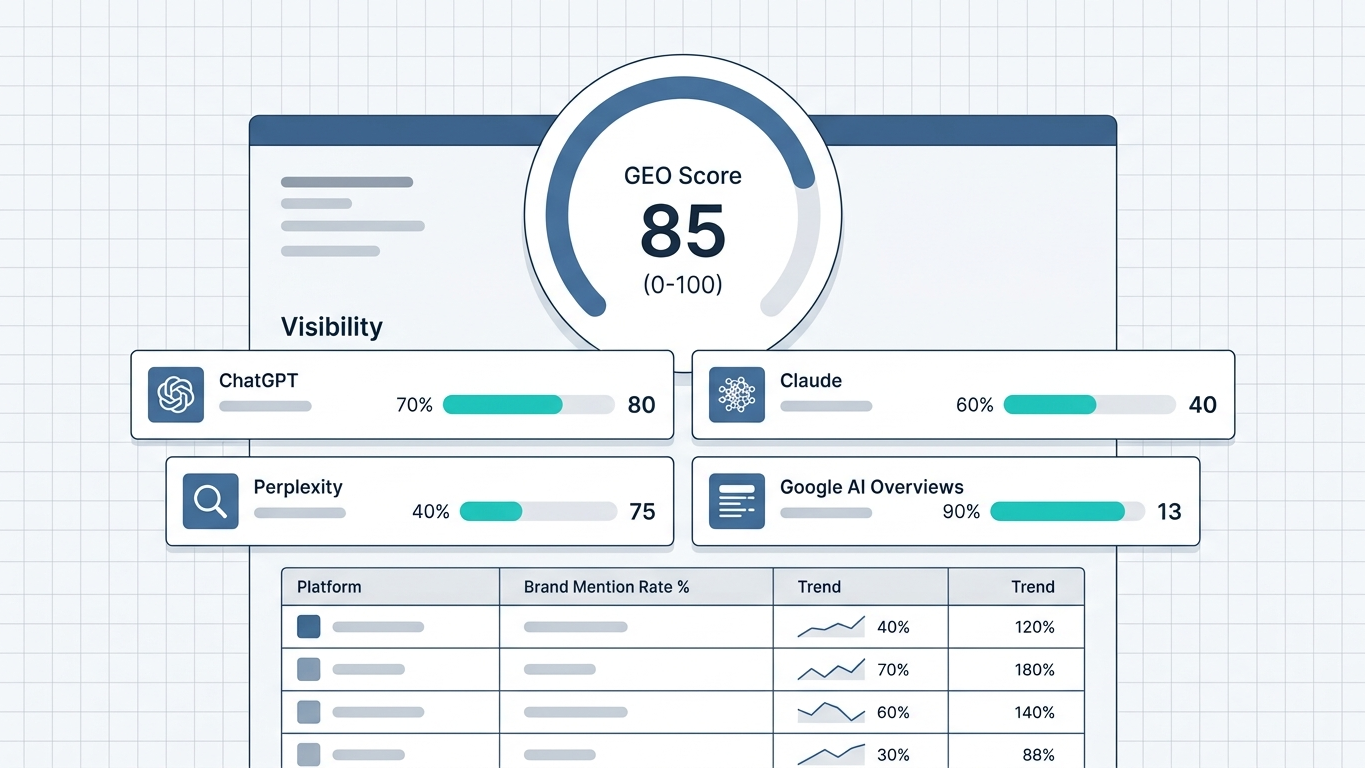
Task: Click the ChatGPT score 80
Action: [641, 404]
